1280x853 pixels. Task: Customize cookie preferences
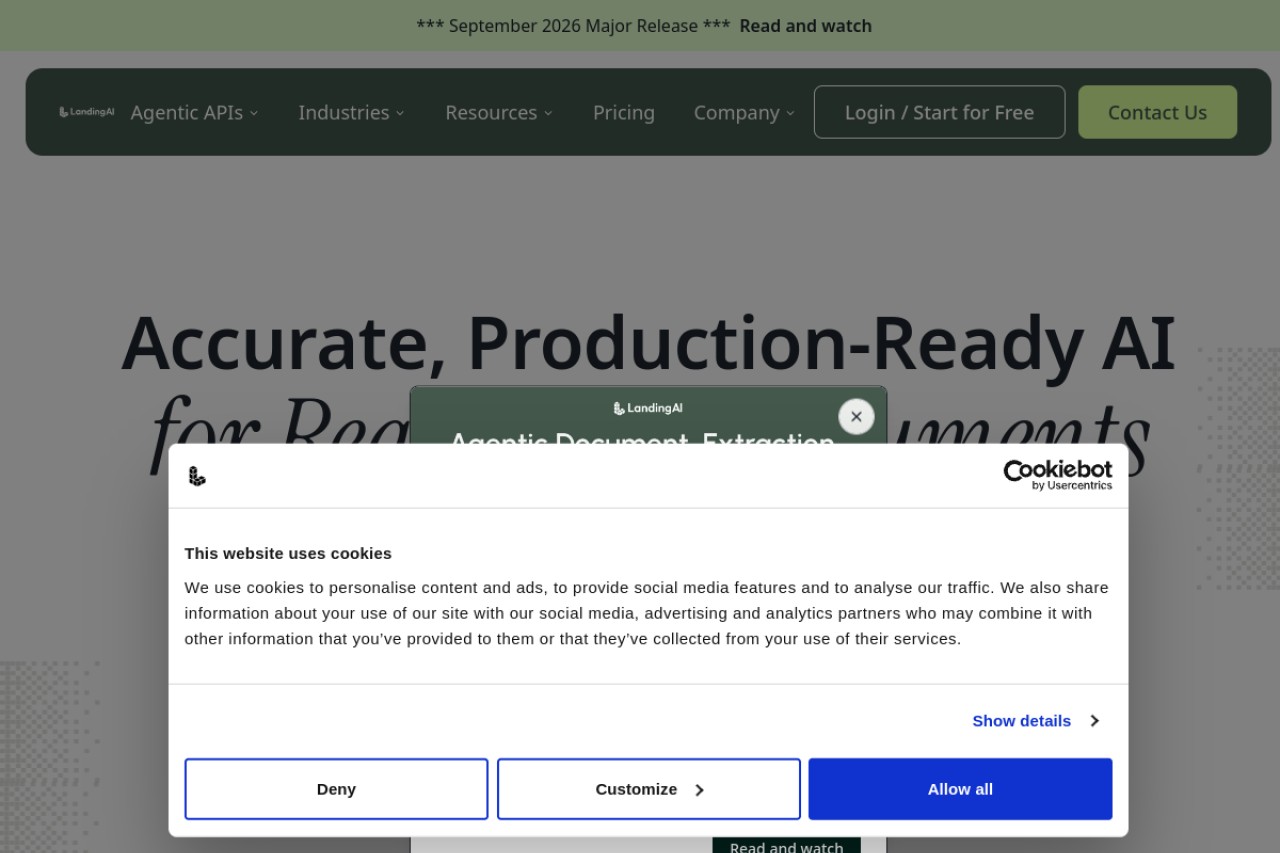click(x=649, y=789)
